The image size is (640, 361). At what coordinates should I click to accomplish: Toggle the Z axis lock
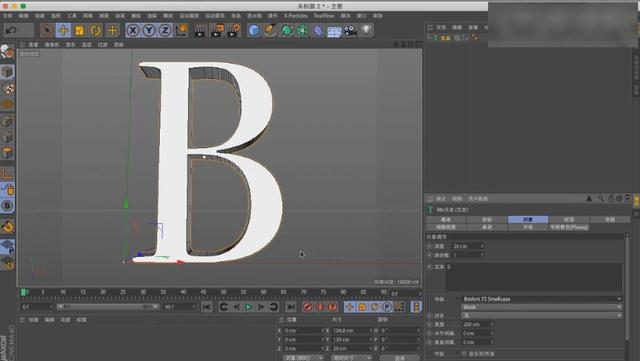coord(165,30)
